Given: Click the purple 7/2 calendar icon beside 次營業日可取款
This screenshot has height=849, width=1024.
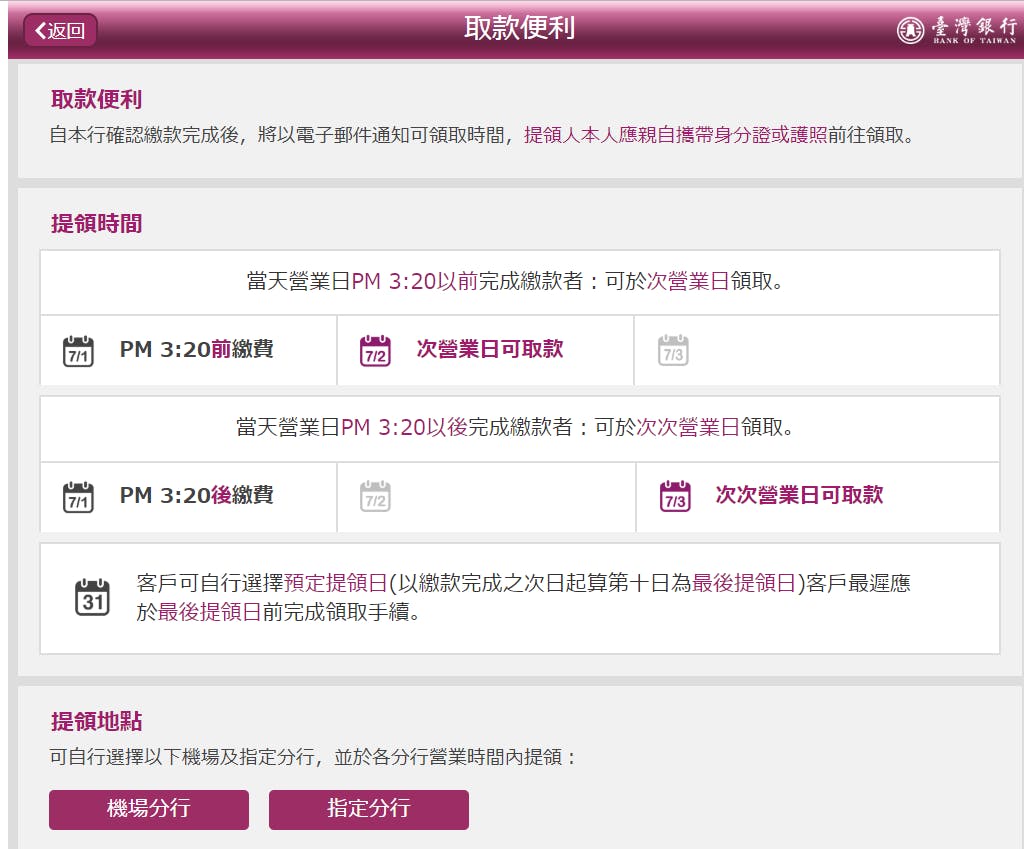Looking at the screenshot, I should click(375, 351).
